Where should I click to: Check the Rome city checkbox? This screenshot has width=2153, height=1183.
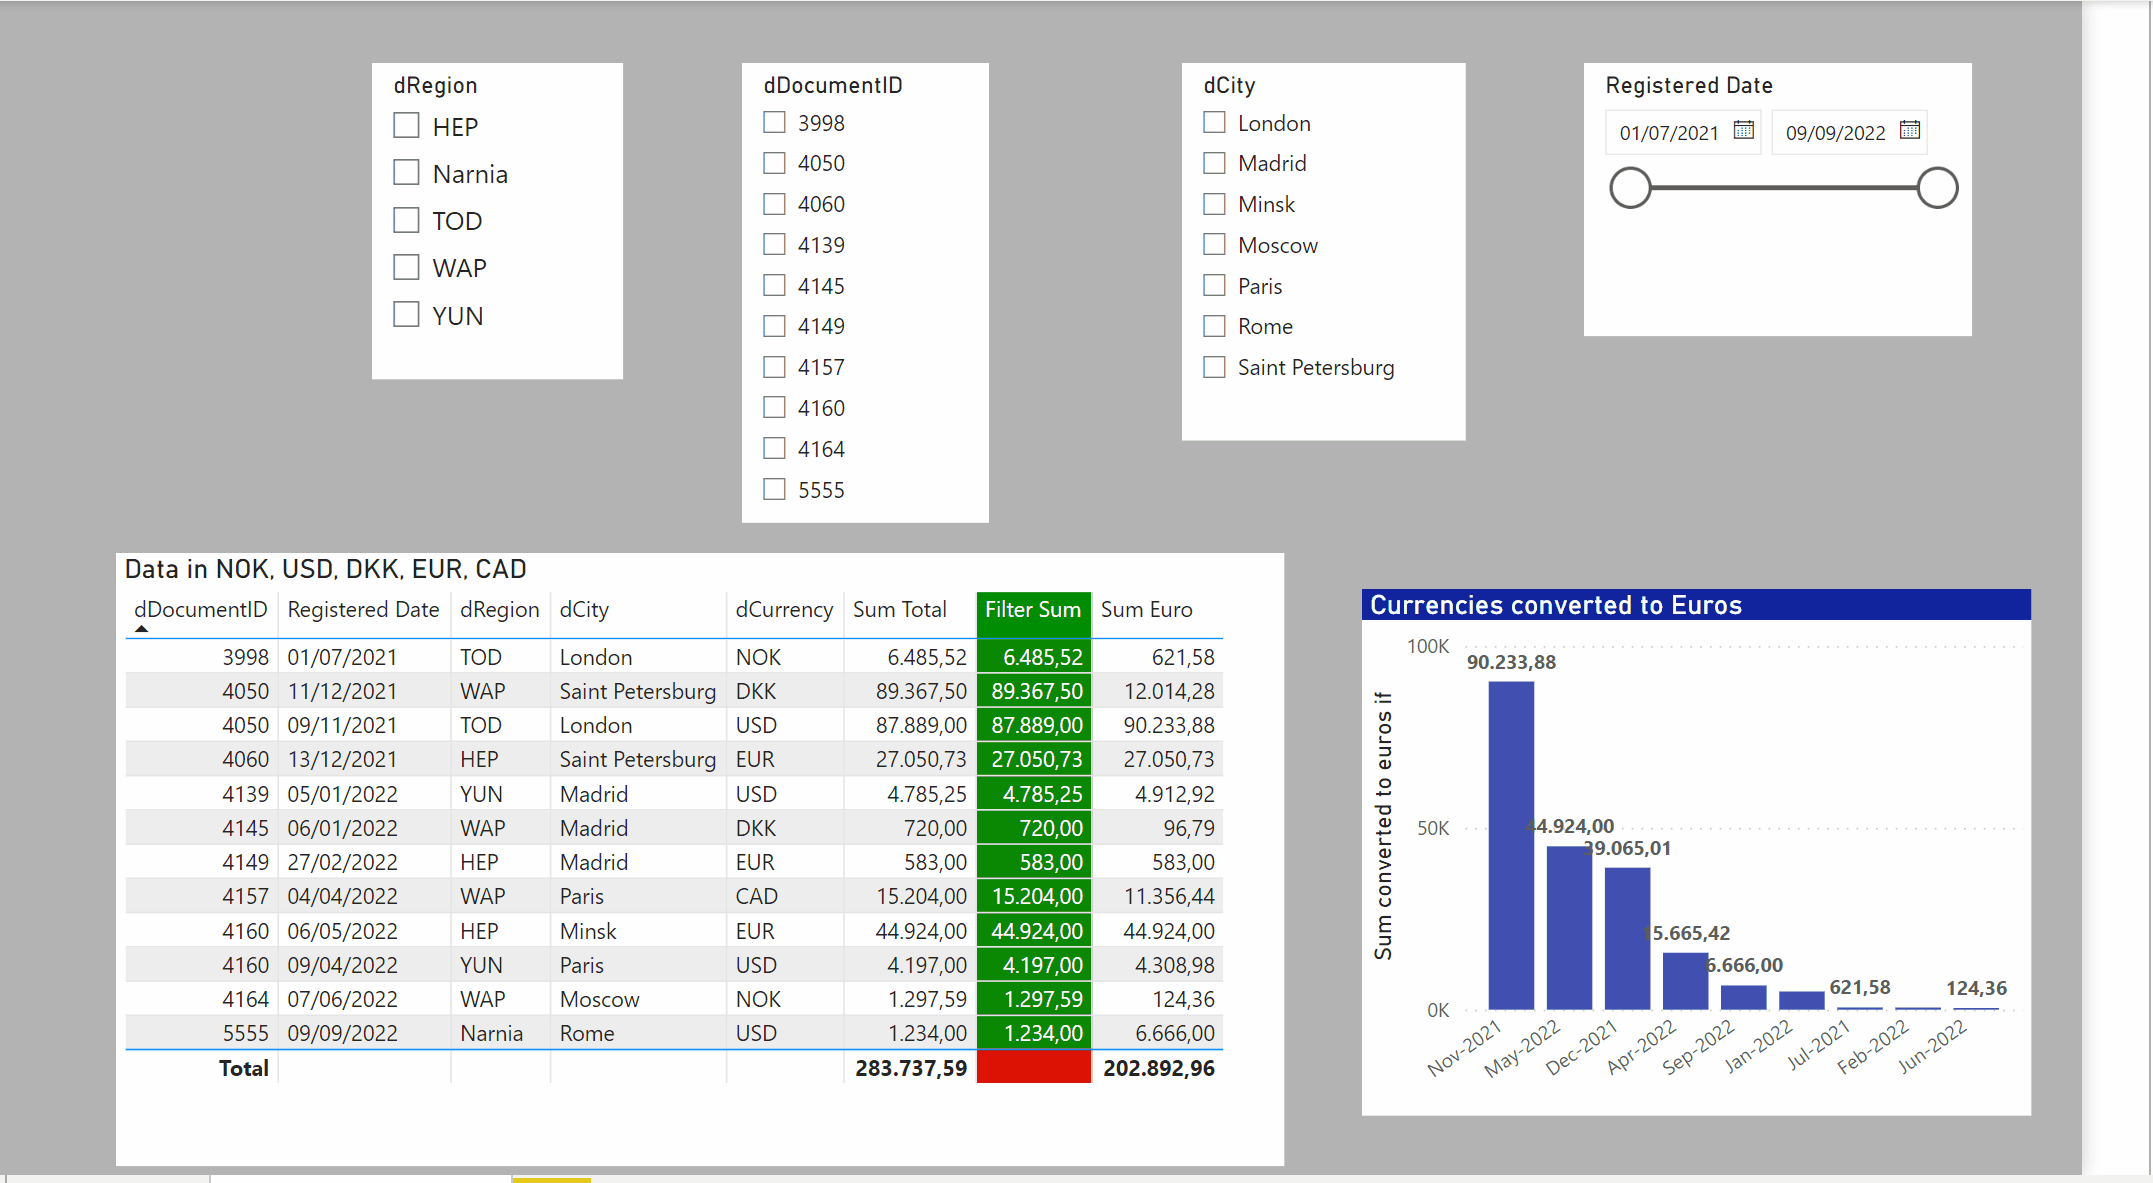click(1214, 326)
